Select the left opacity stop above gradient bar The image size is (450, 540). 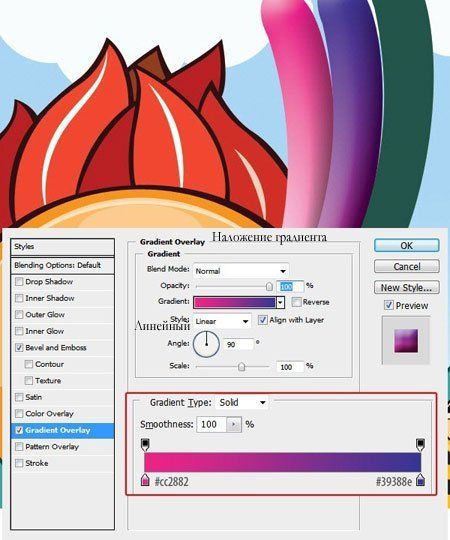(x=145, y=445)
